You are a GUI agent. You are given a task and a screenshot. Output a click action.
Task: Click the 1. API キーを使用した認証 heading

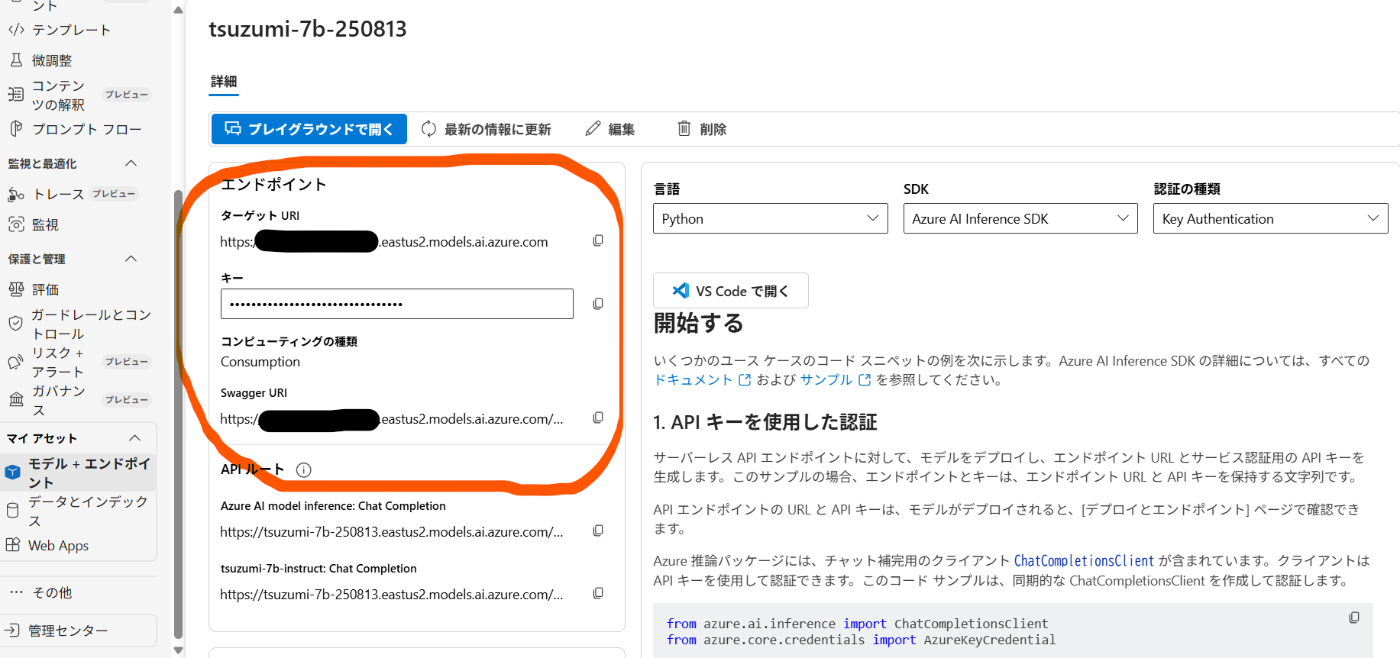click(765, 422)
